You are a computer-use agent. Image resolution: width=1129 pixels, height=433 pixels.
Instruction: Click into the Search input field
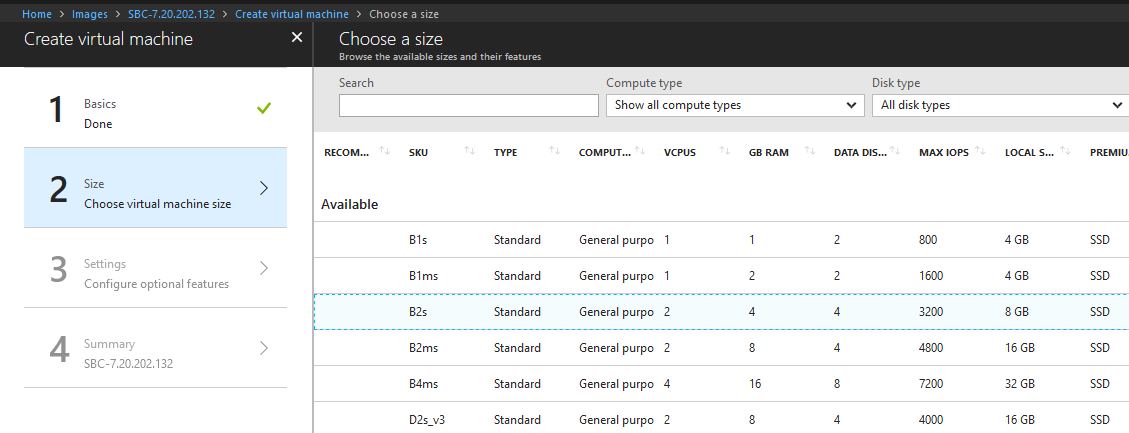[x=469, y=105]
